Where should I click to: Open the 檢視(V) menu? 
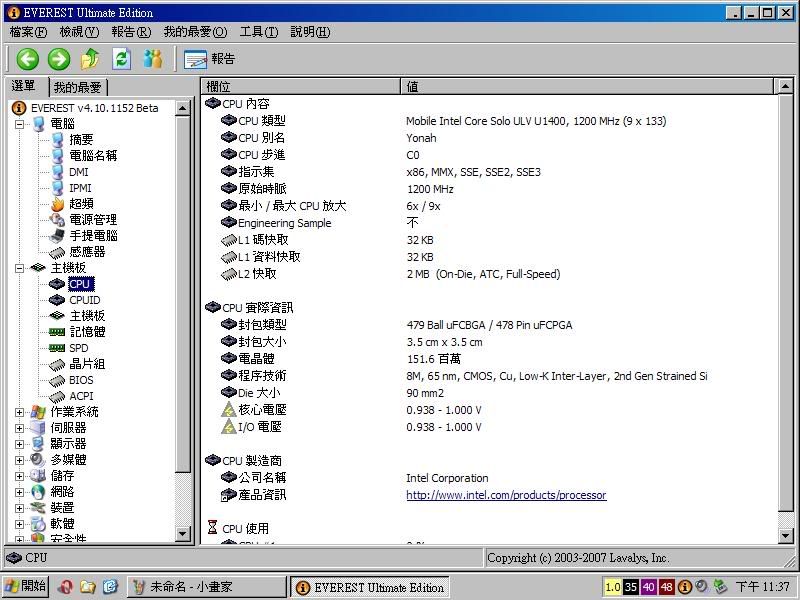[x=79, y=32]
